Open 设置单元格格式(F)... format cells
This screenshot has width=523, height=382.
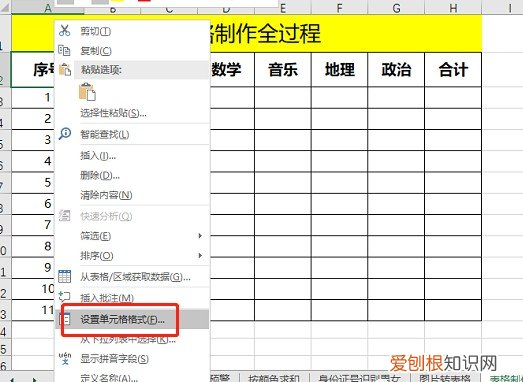click(132, 319)
